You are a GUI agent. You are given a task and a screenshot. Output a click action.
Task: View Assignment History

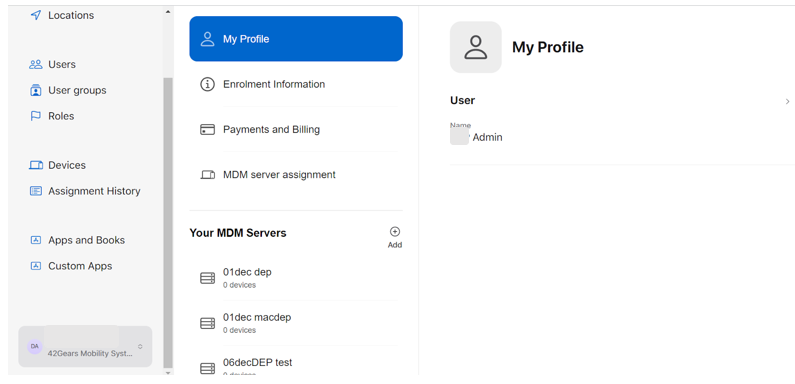pos(94,191)
